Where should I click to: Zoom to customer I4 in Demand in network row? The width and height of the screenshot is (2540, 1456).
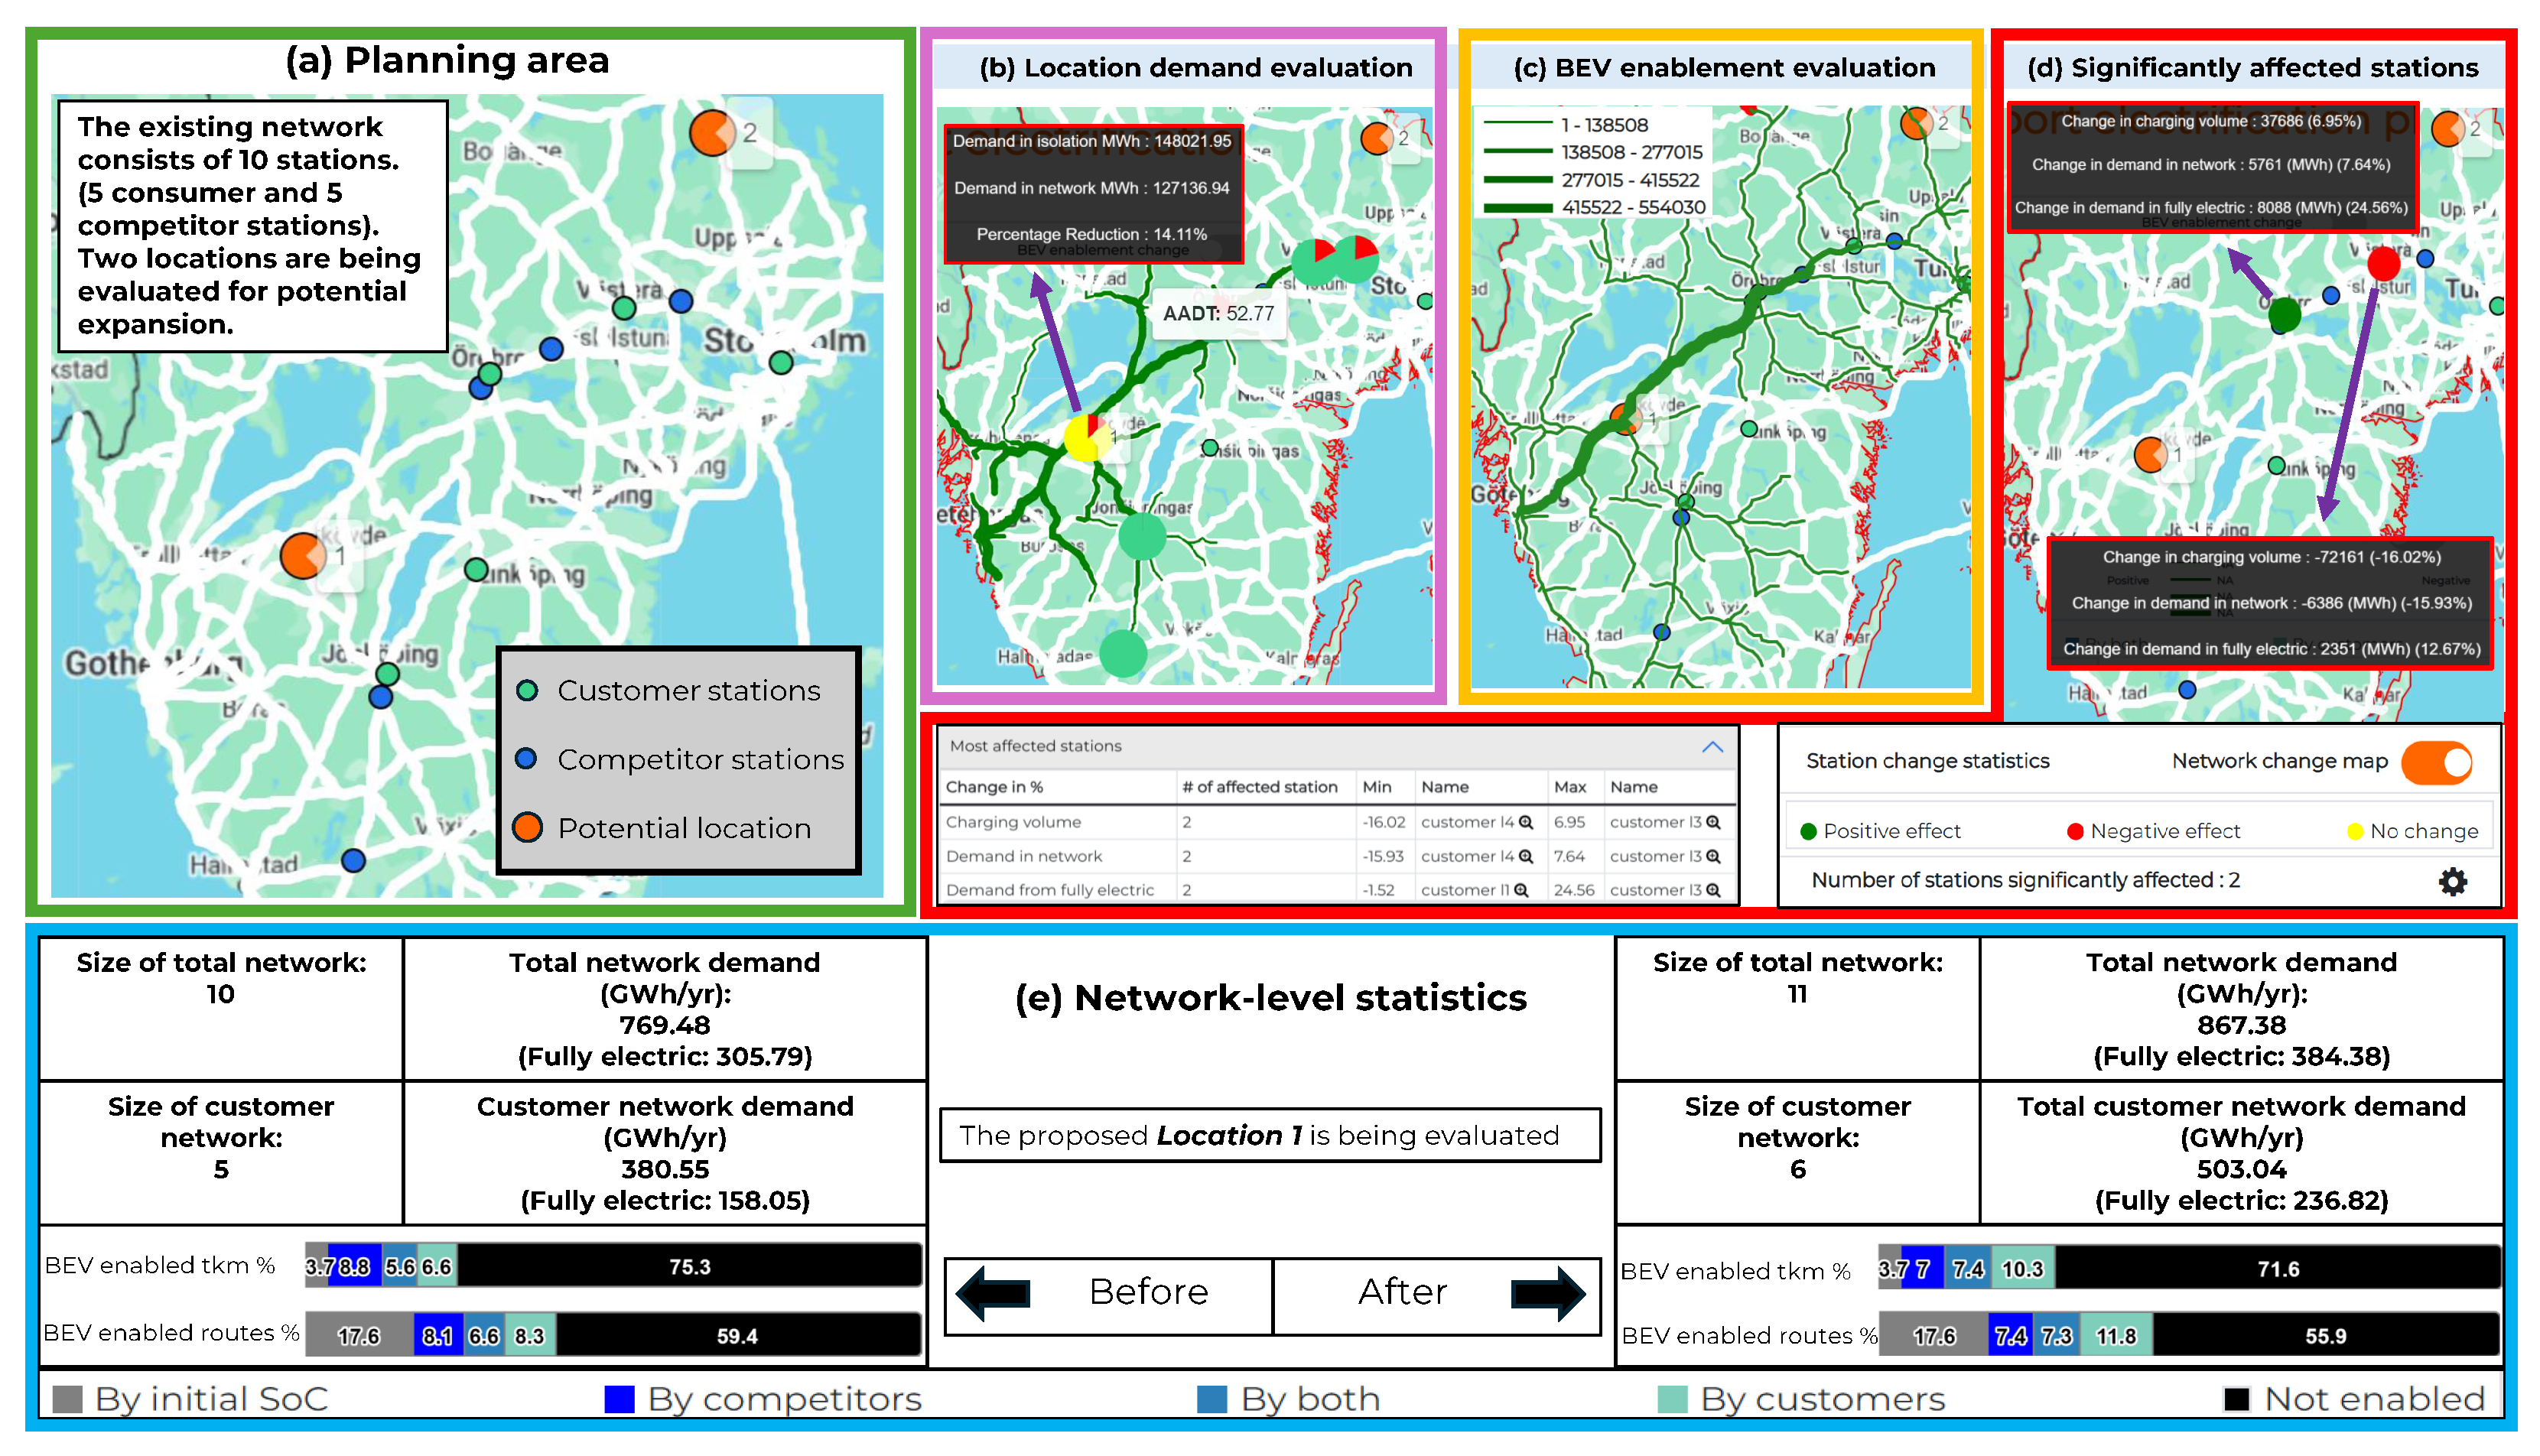point(1526,856)
